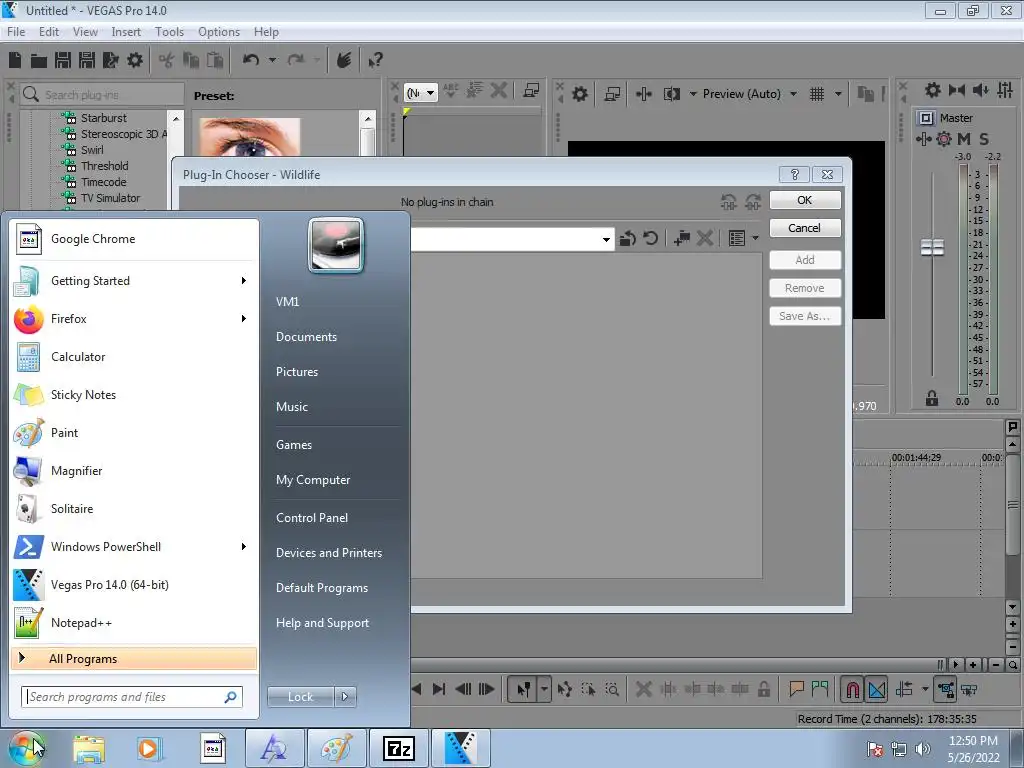
Task: Open the Tools menu
Action: click(x=169, y=31)
